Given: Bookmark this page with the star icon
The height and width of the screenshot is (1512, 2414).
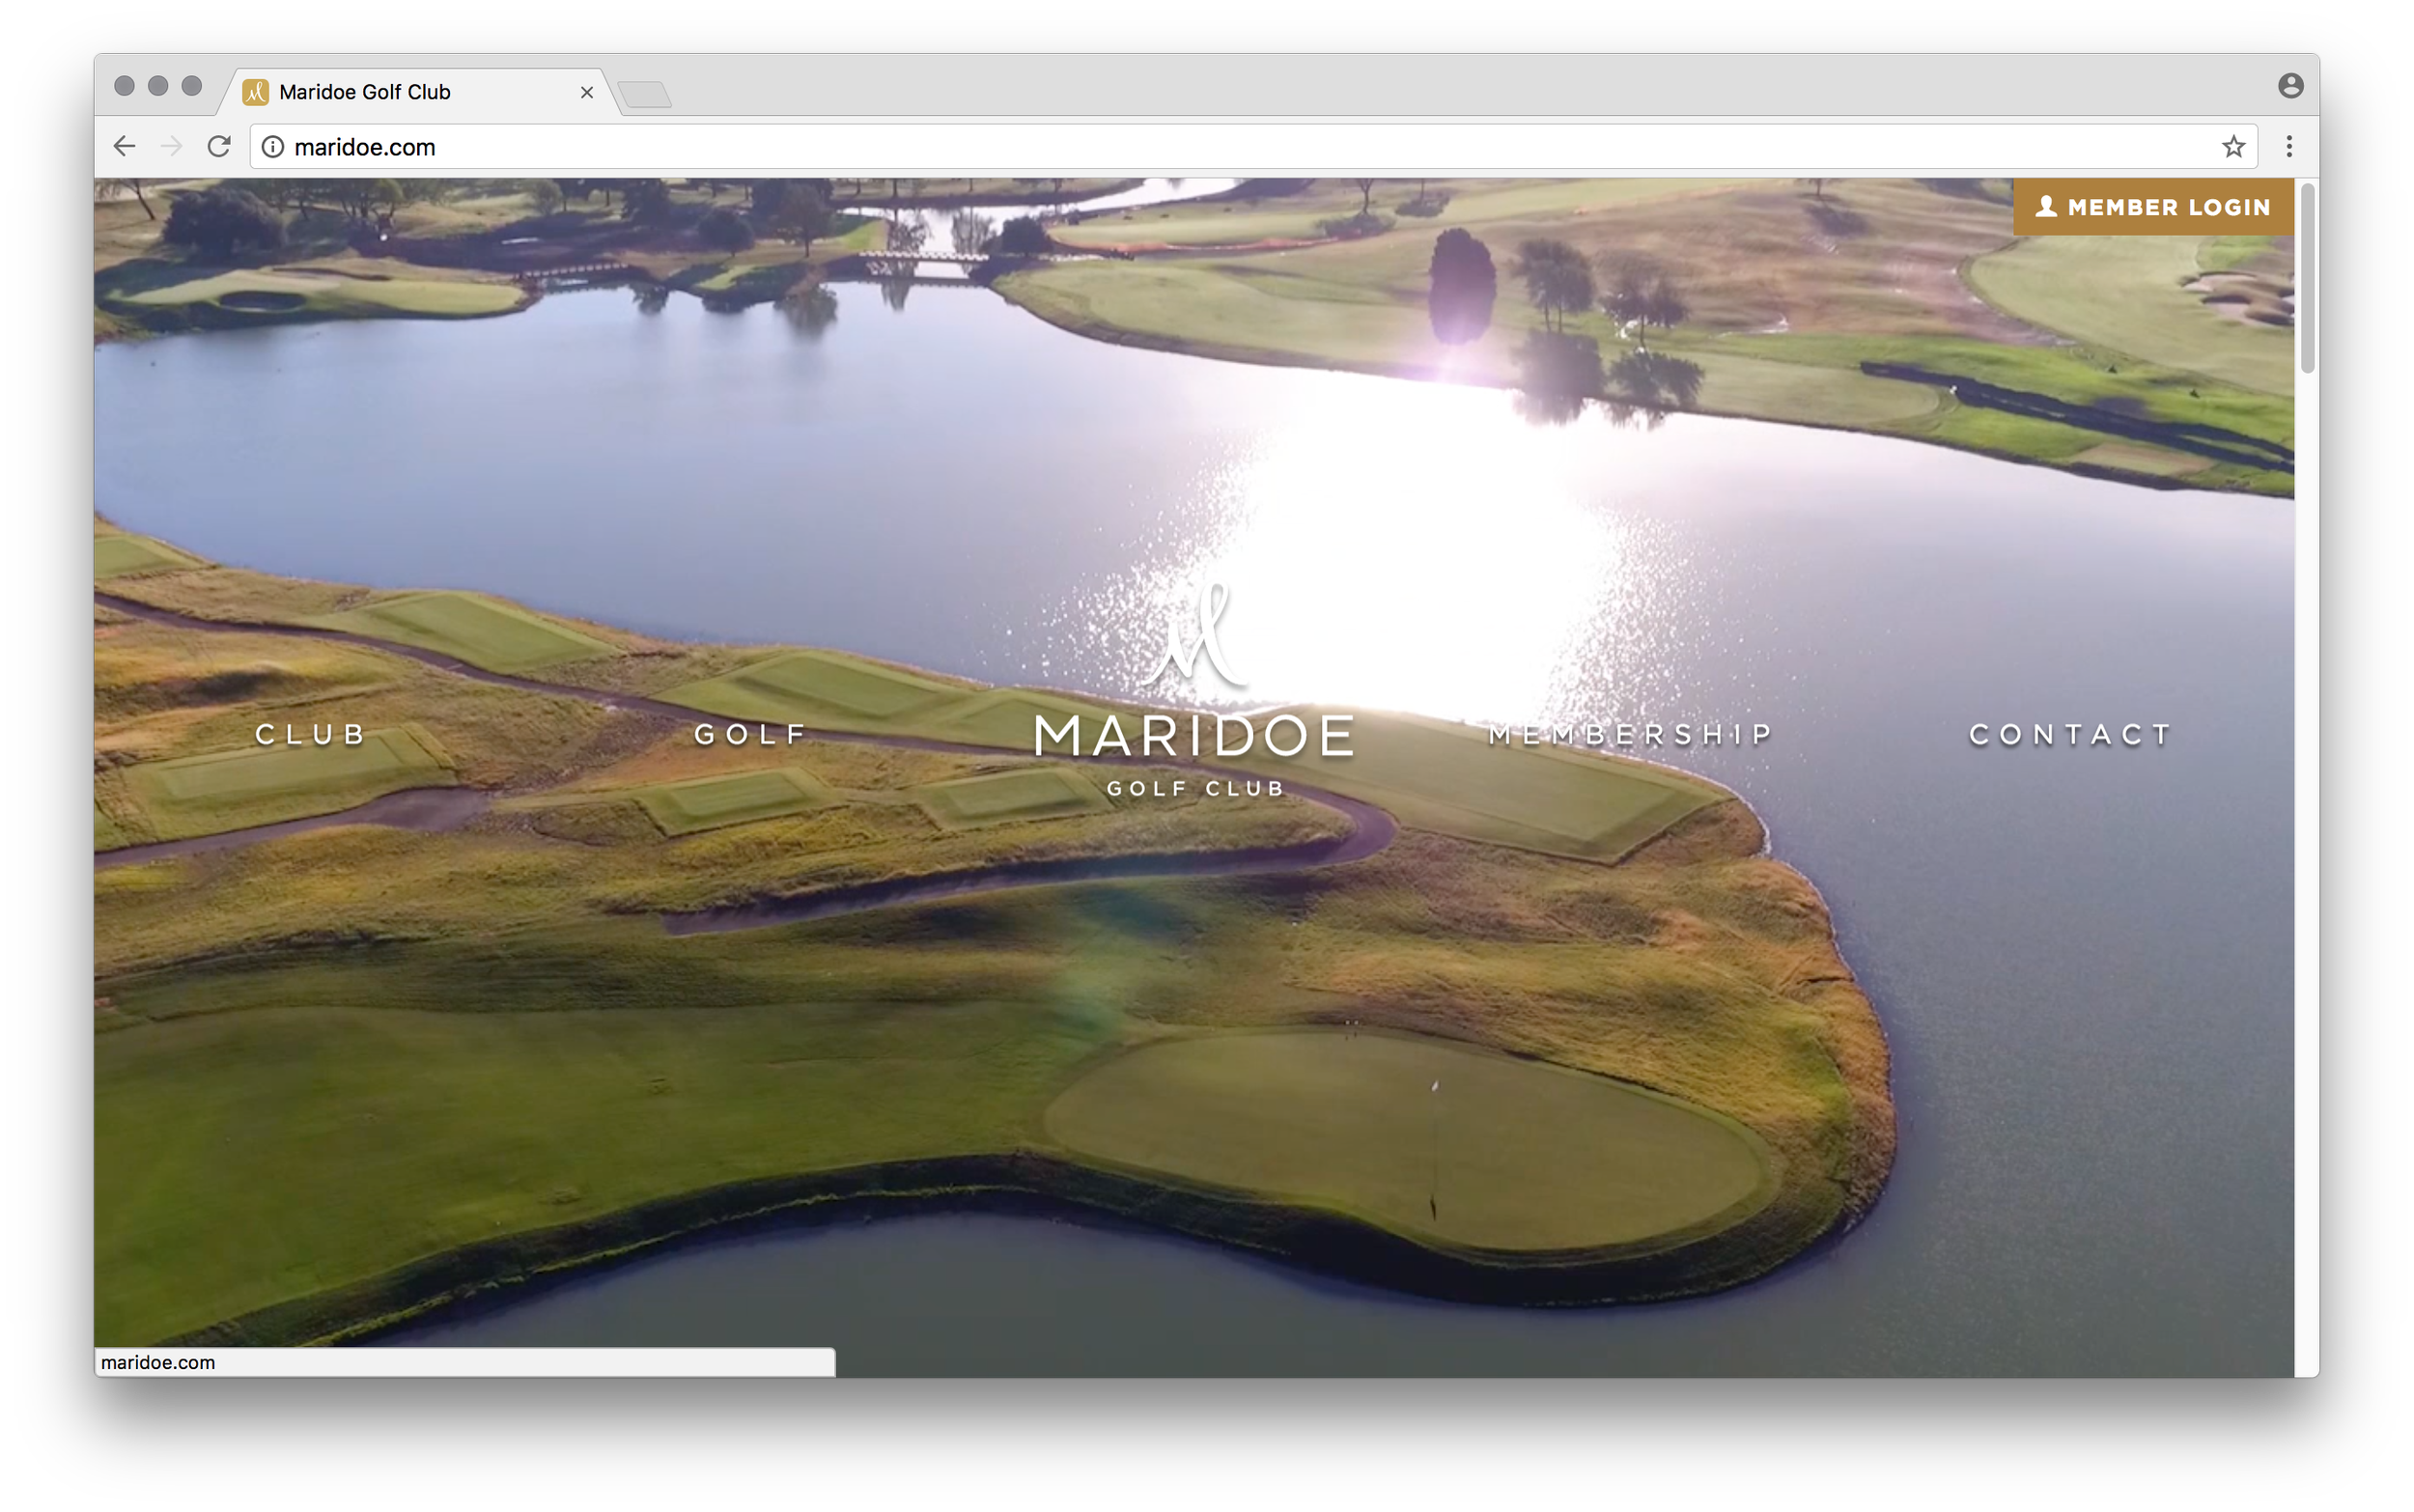Looking at the screenshot, I should coord(2233,147).
